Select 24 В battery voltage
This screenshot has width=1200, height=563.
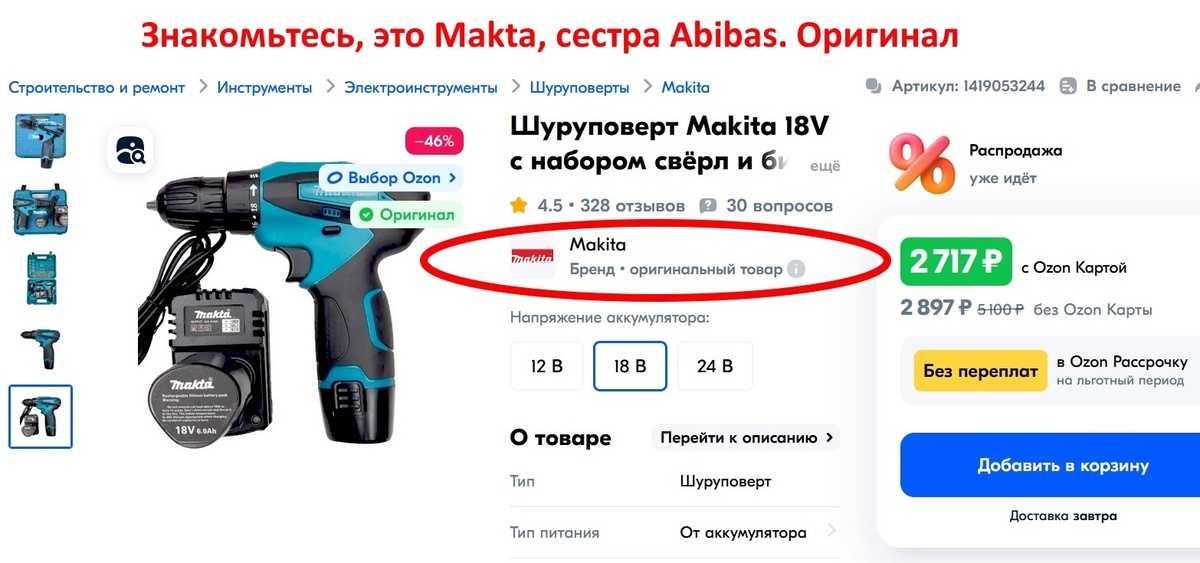click(x=715, y=366)
